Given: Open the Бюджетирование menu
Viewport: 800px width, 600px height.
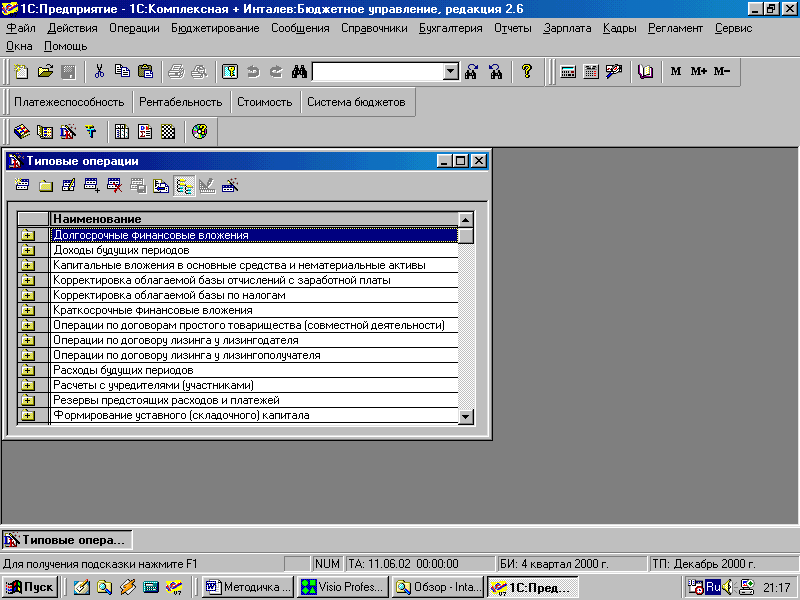Looking at the screenshot, I should 215,29.
